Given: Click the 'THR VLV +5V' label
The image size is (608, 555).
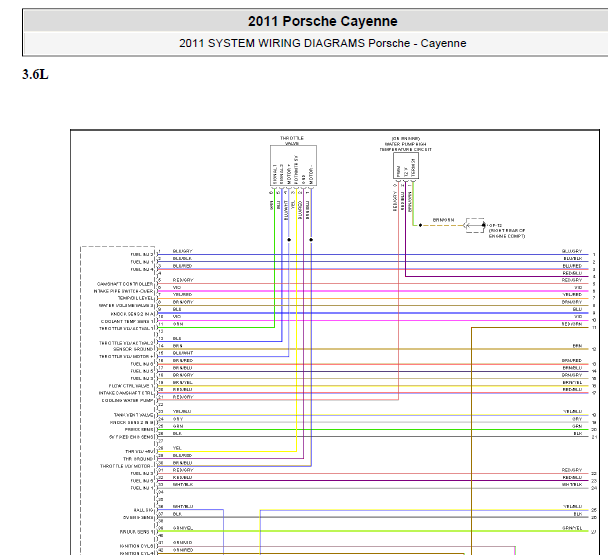Looking at the screenshot, I should [x=139, y=451].
